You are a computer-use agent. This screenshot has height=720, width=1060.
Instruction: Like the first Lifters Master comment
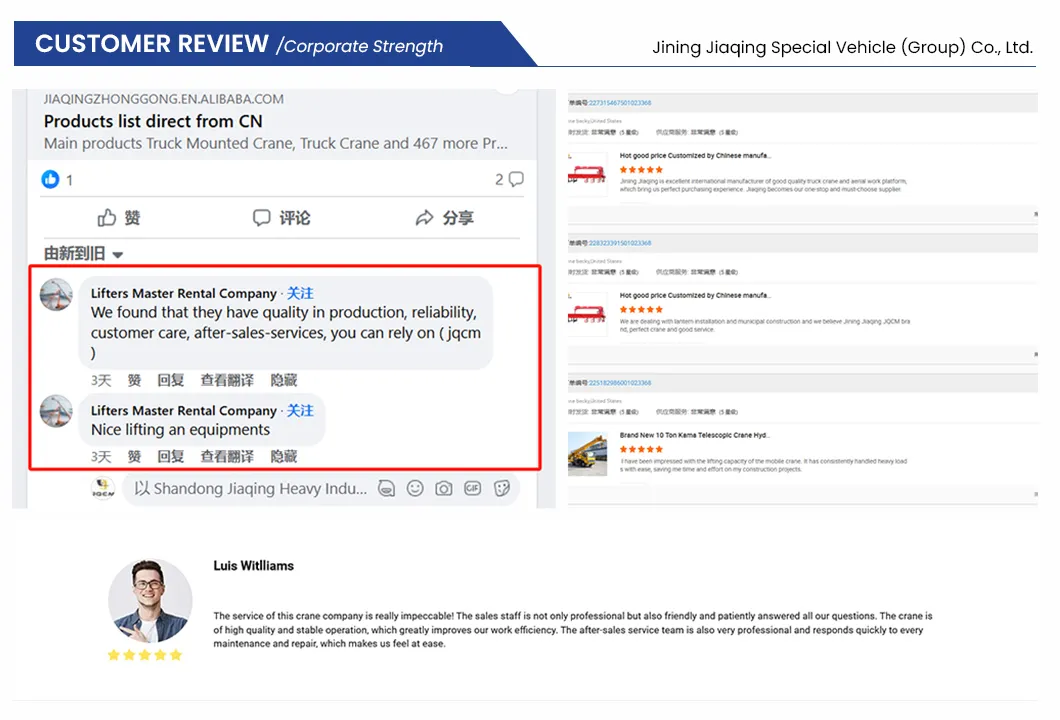point(134,380)
